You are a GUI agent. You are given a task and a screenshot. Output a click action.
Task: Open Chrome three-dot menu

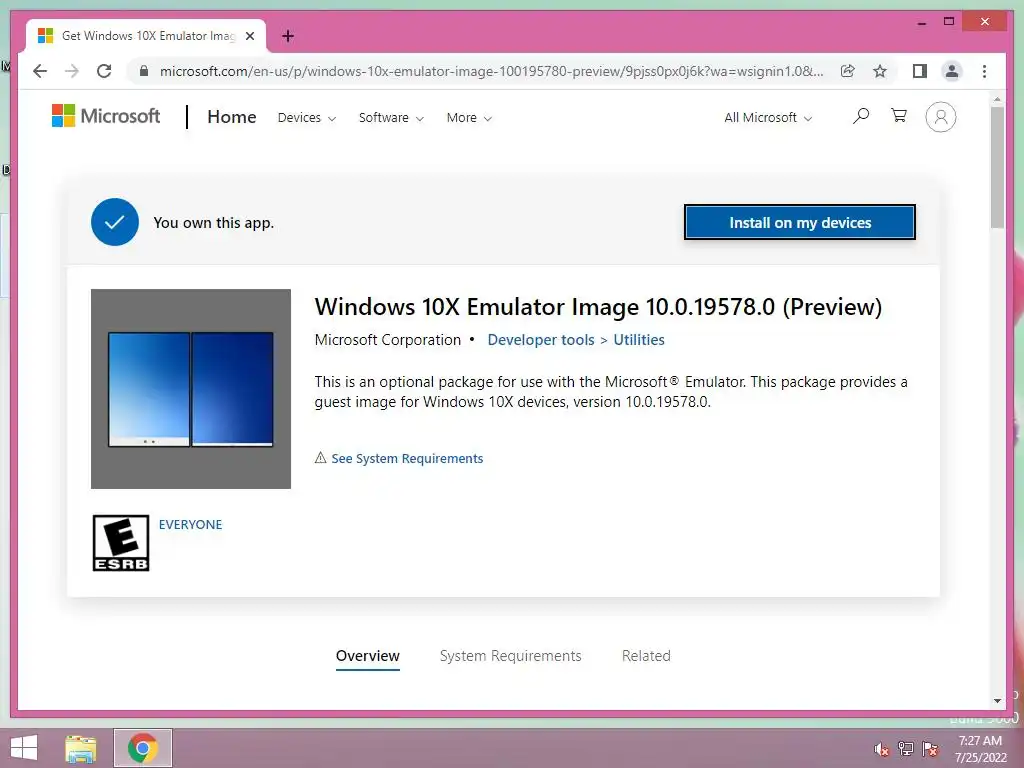984,71
